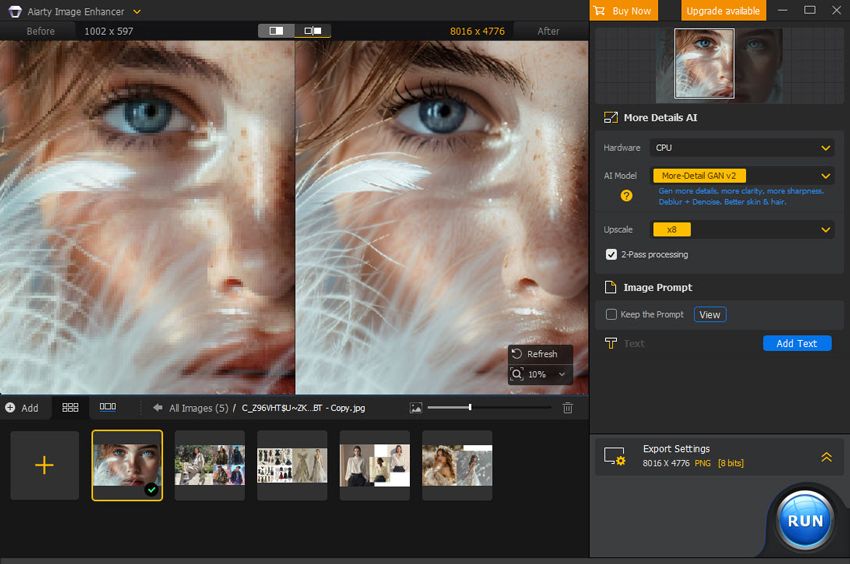Click the back arrow beside All Images
850x564 pixels.
point(158,408)
